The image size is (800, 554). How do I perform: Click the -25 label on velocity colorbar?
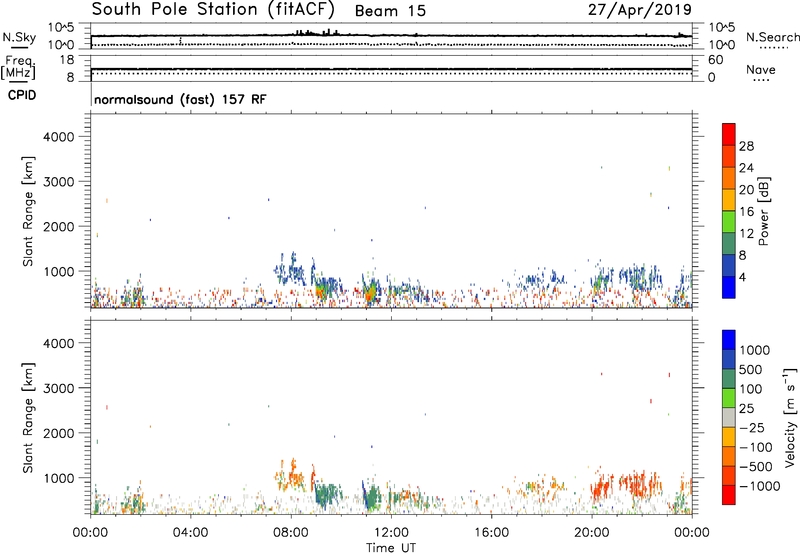coord(752,428)
